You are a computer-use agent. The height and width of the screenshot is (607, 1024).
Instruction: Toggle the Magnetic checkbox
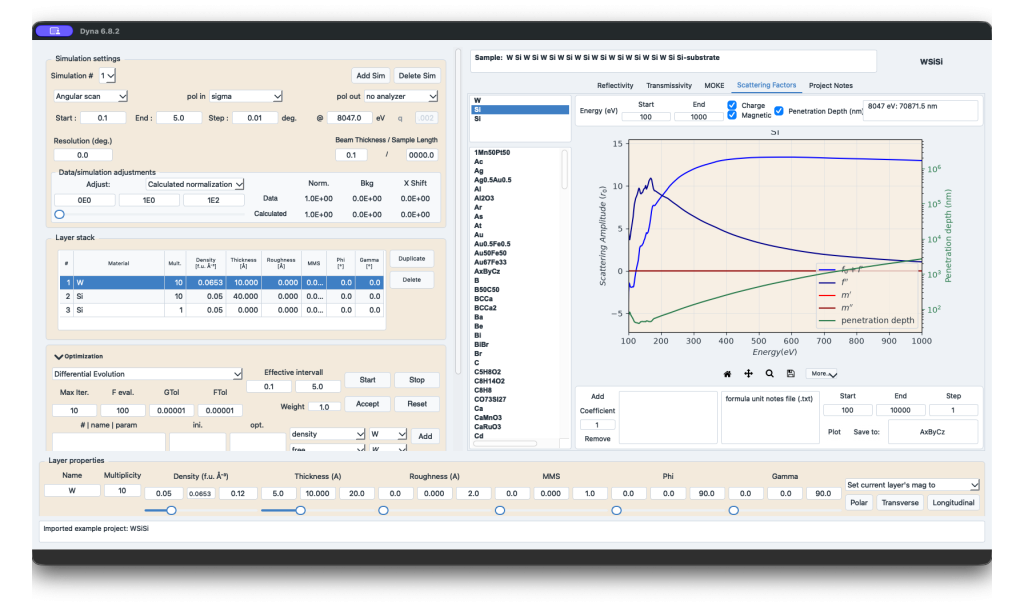pyautogui.click(x=732, y=115)
